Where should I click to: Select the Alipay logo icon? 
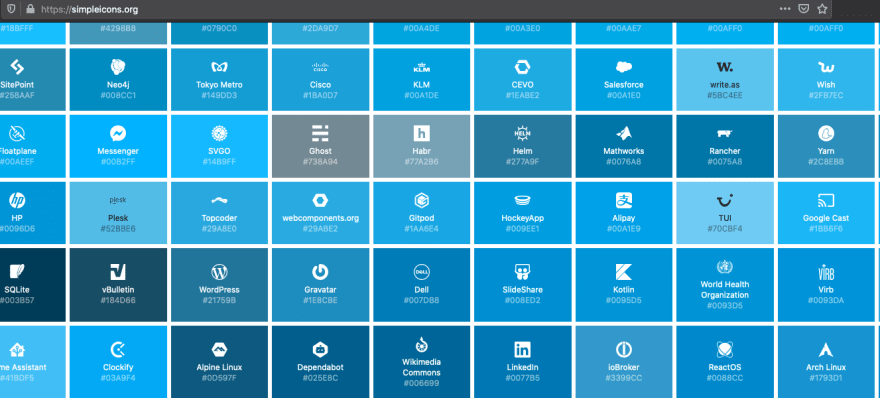pyautogui.click(x=624, y=200)
